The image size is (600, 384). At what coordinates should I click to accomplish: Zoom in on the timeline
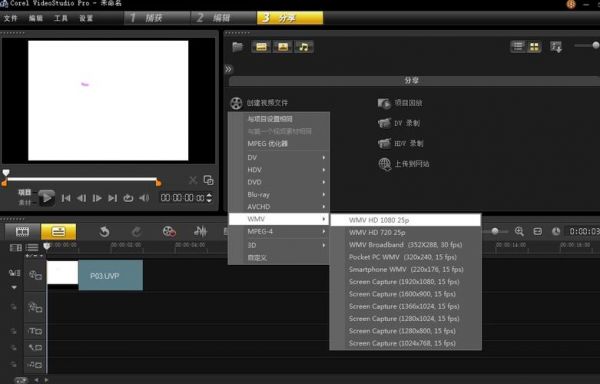(x=519, y=231)
